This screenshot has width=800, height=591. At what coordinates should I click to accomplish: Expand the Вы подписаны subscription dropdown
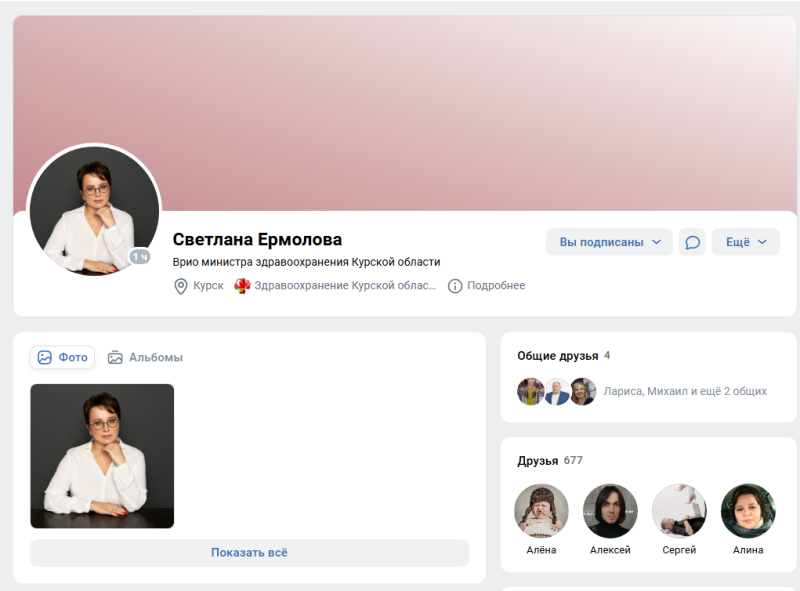tap(609, 242)
